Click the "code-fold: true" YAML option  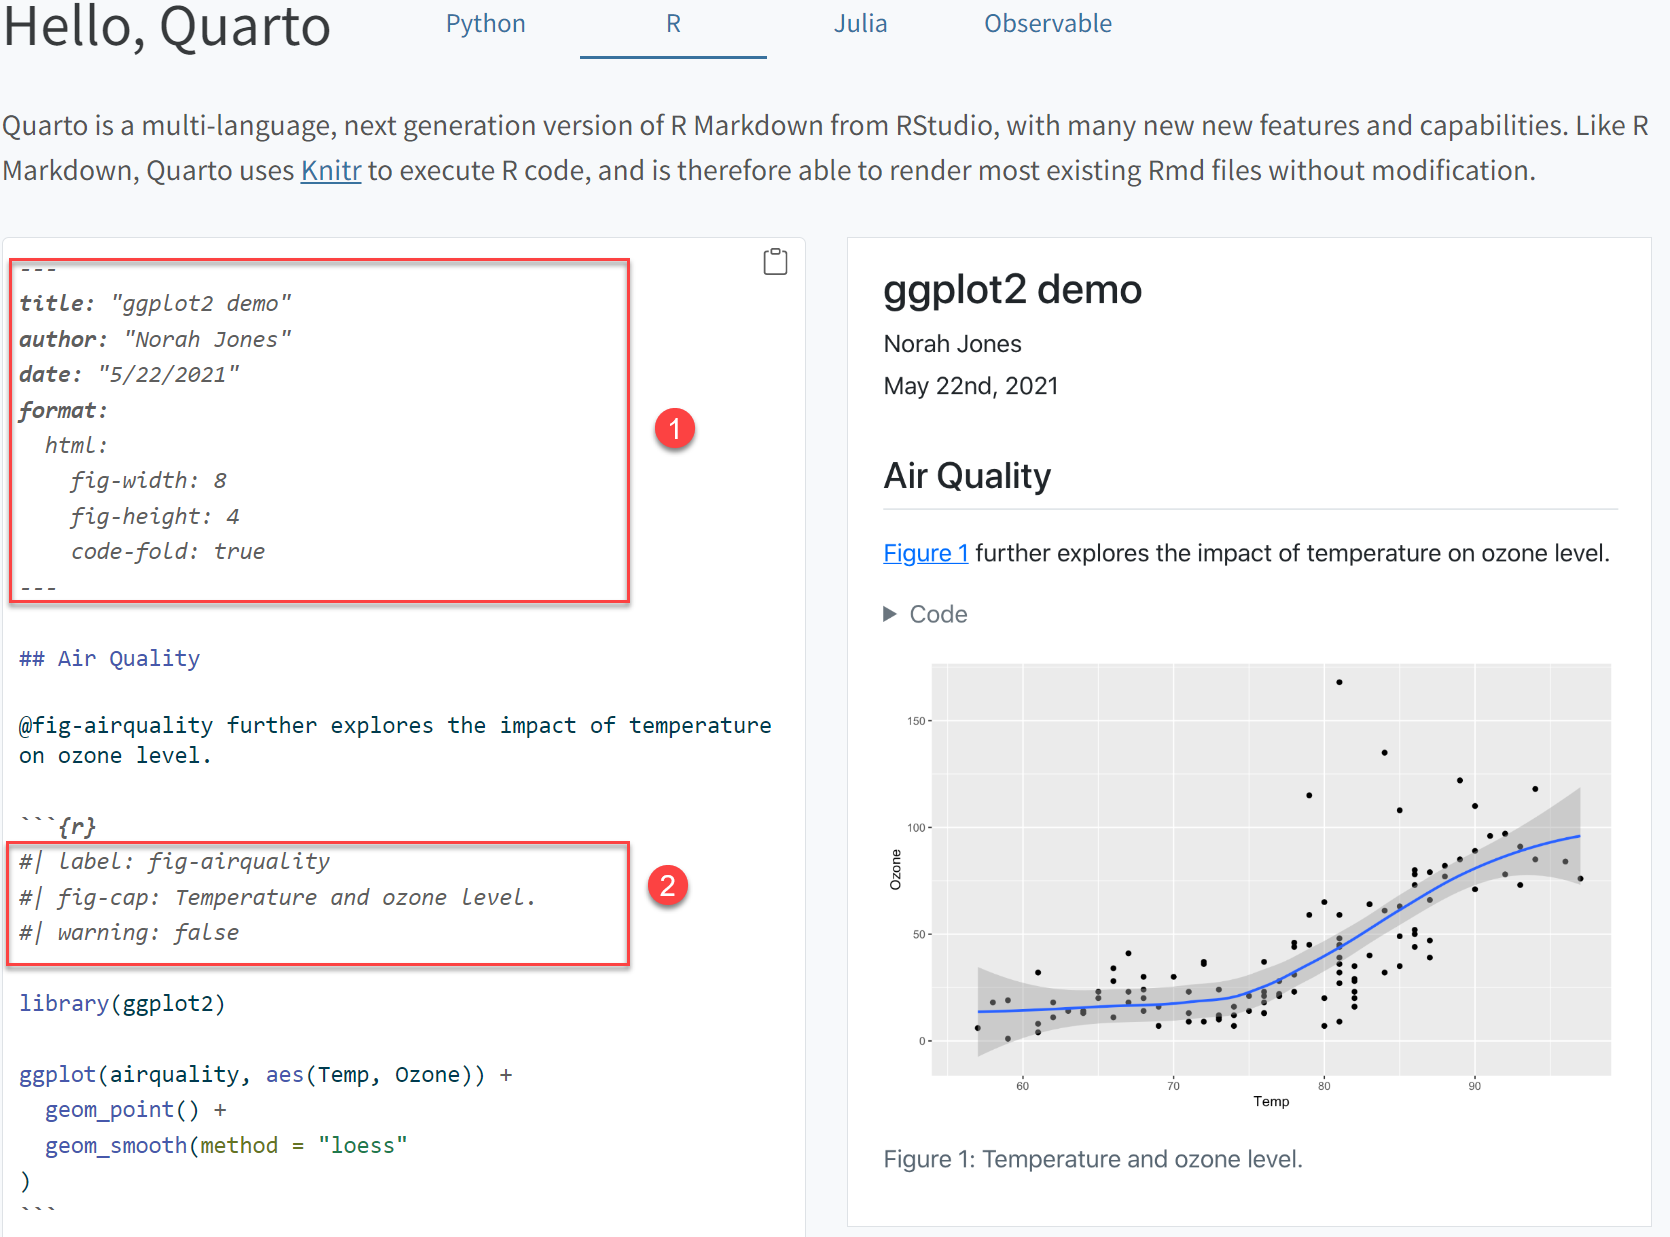coord(168,552)
